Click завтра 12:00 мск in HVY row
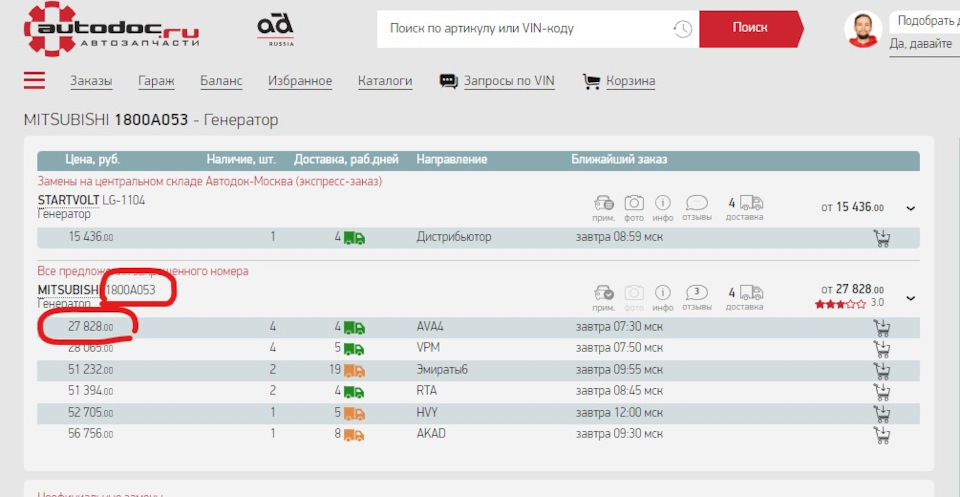The image size is (960, 497). pos(619,413)
